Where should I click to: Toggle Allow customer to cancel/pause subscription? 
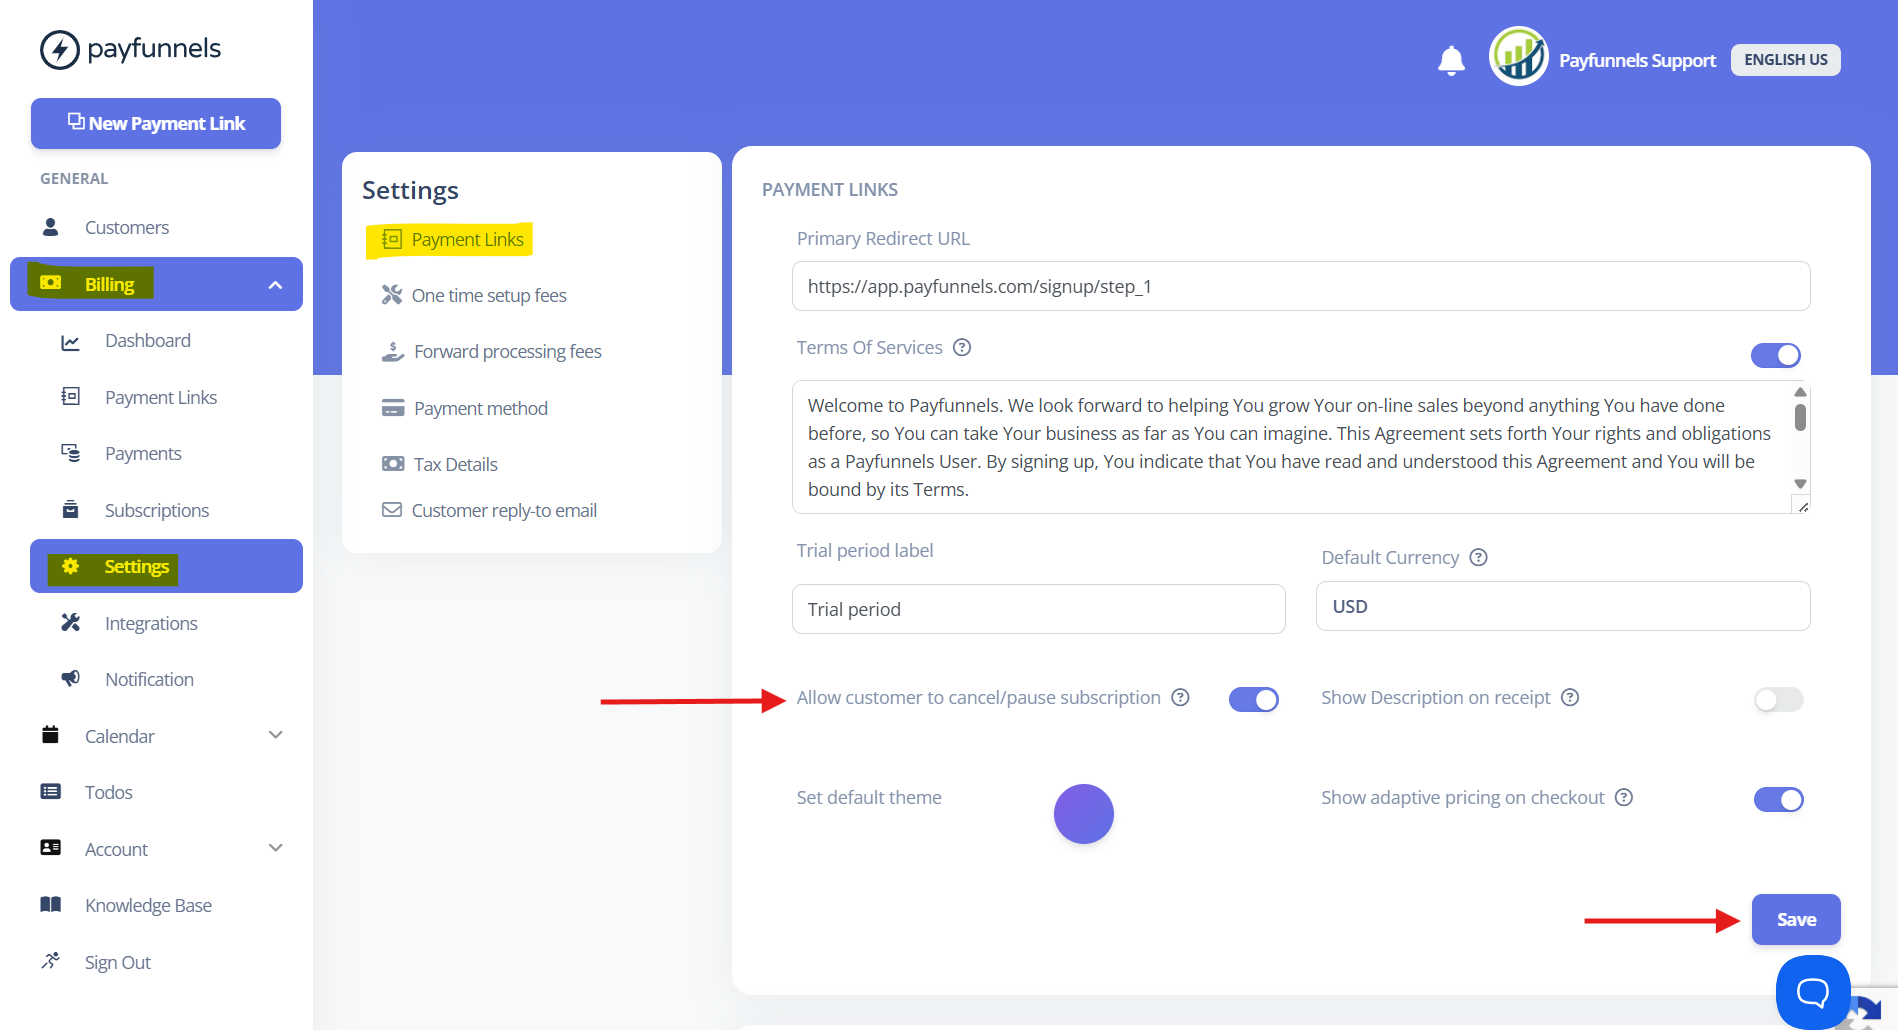(x=1254, y=699)
